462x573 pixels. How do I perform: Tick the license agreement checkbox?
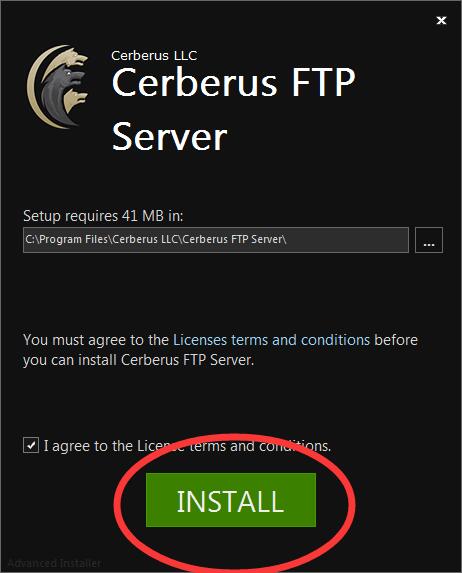coord(31,445)
